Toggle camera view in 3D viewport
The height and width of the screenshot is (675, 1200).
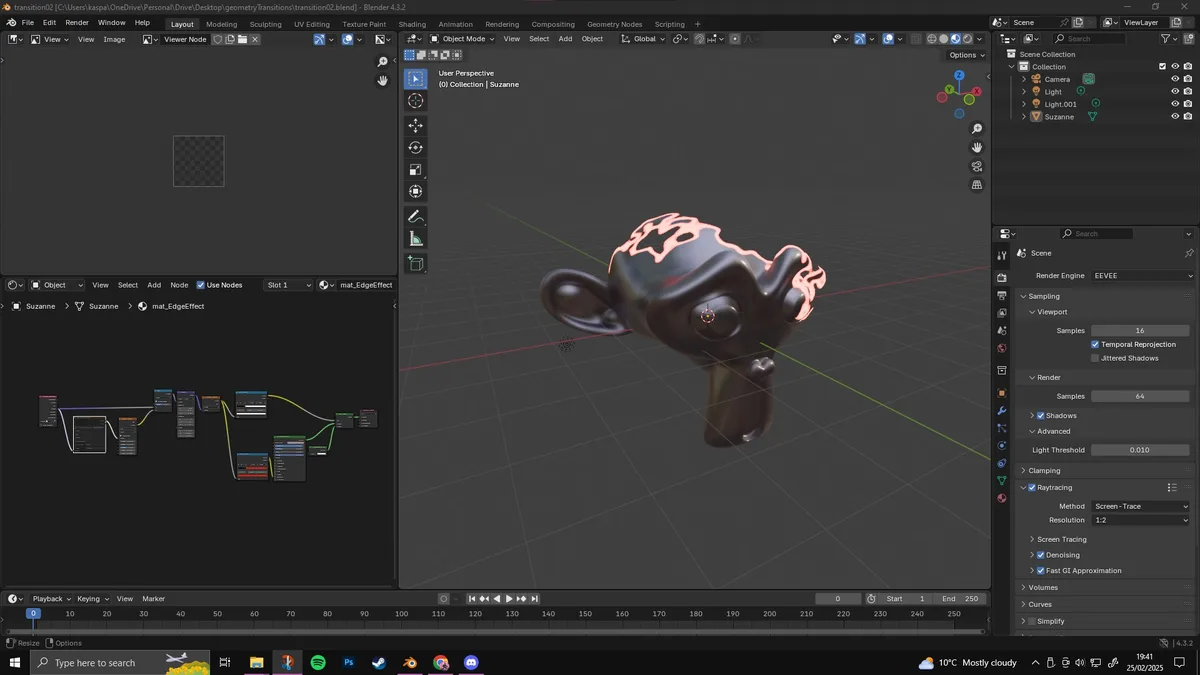[977, 166]
